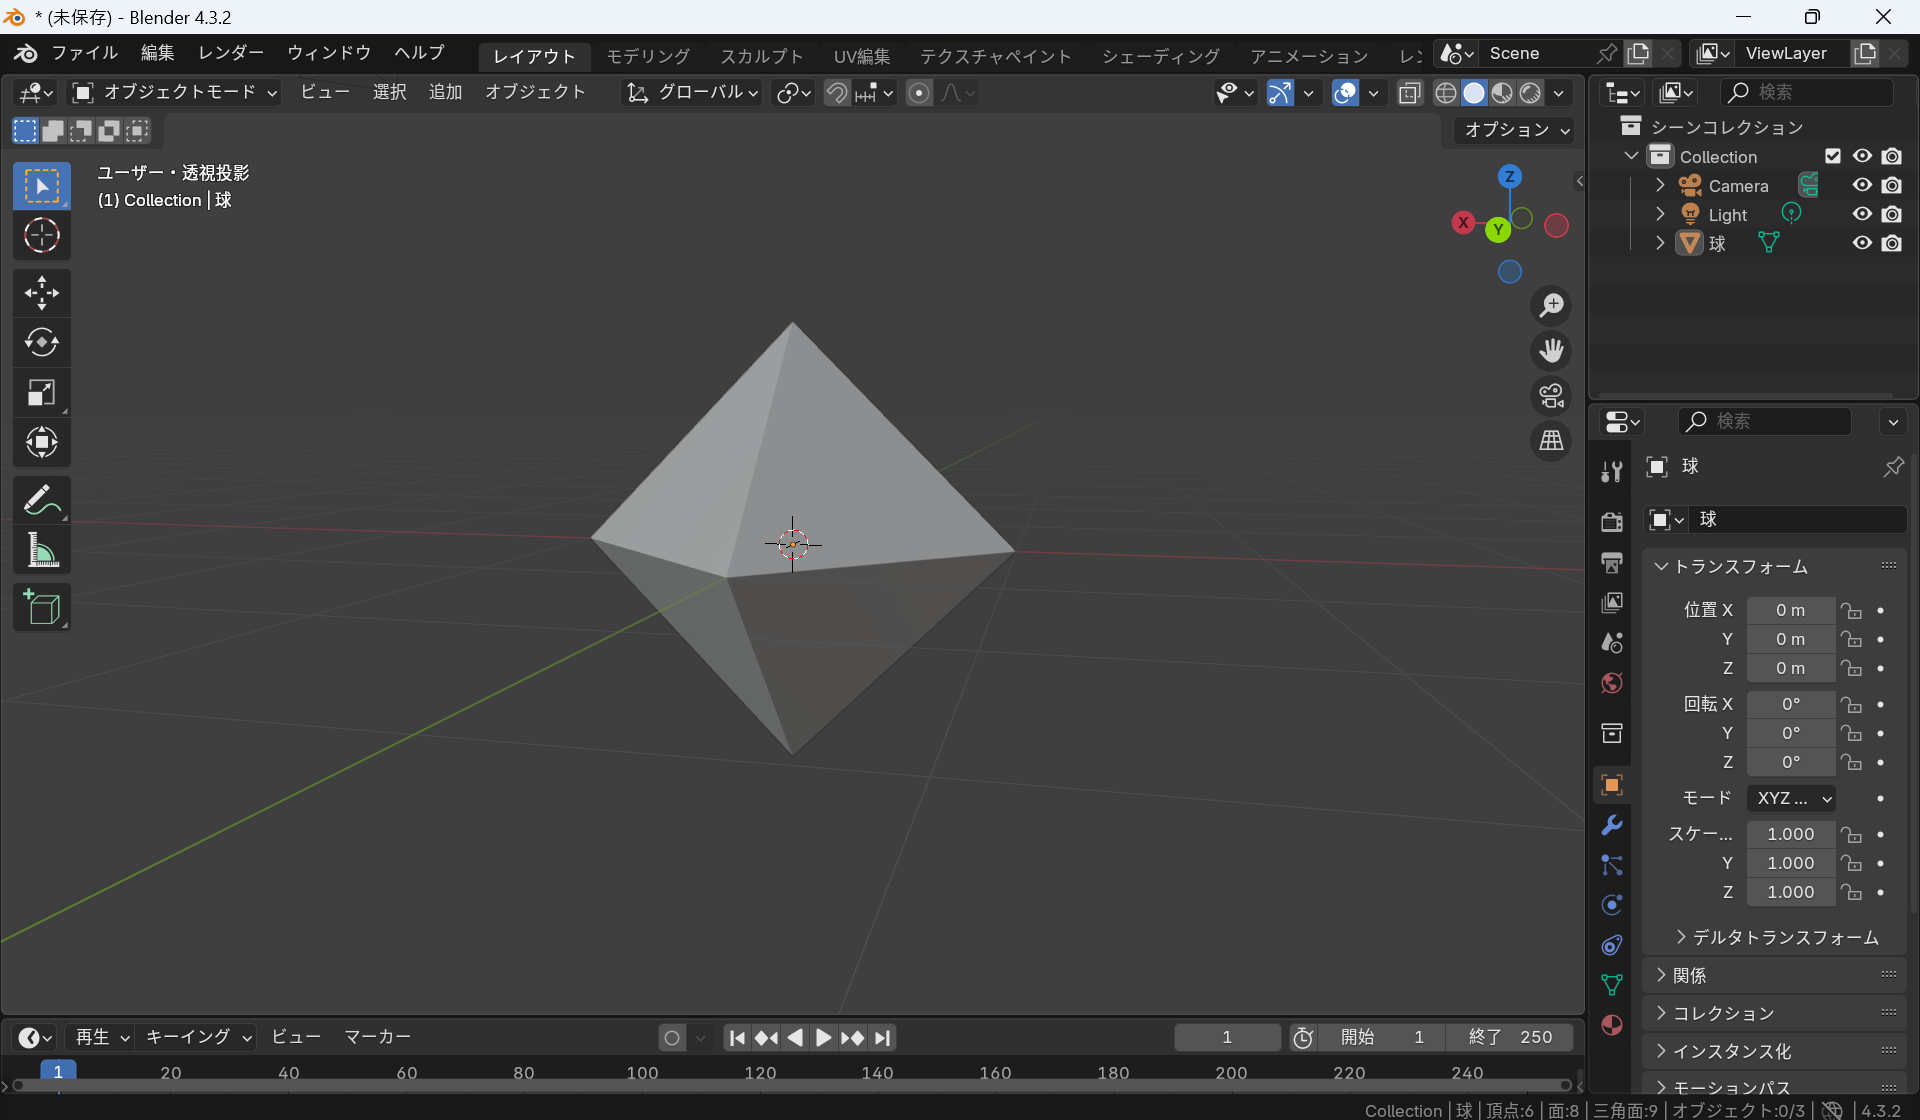The height and width of the screenshot is (1120, 1920).
Task: Expand the Camera tree item
Action: tap(1660, 185)
